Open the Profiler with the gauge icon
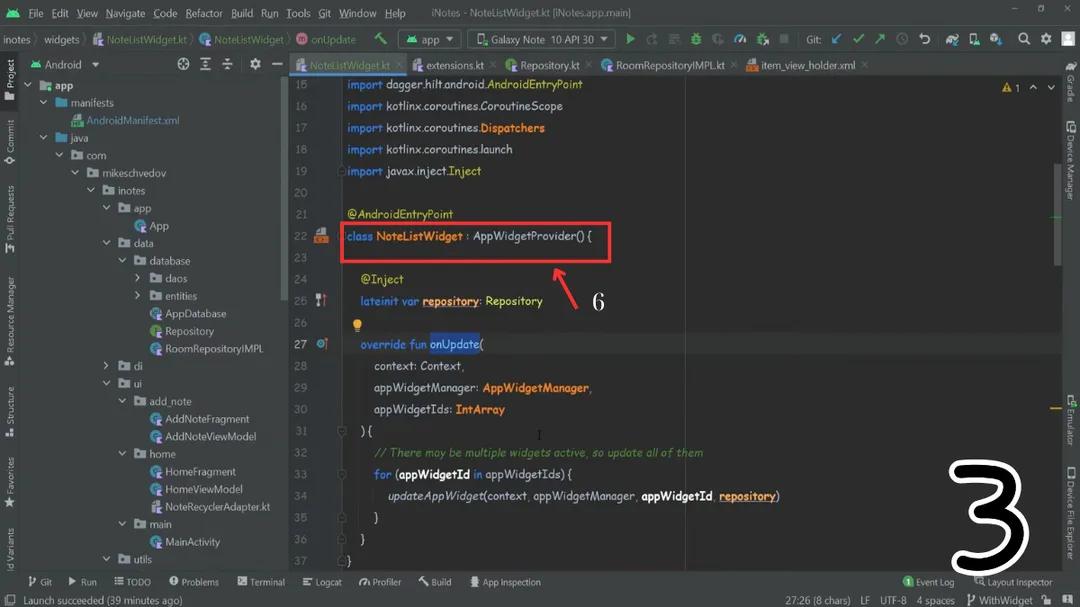The image size is (1080, 607). tap(738, 40)
